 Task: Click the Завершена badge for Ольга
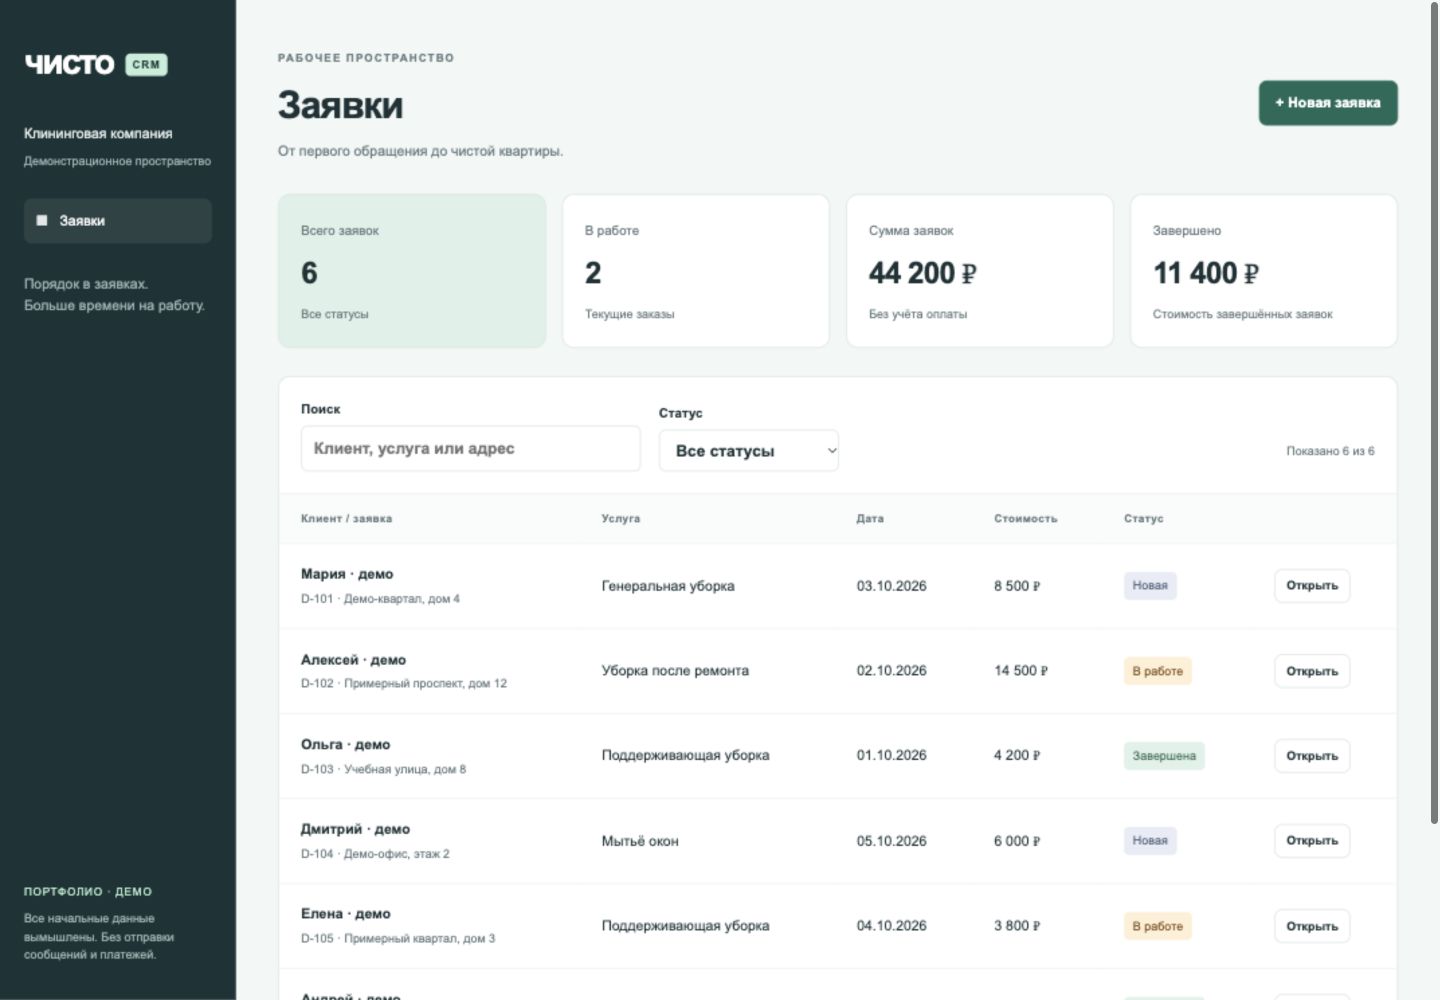(1164, 756)
